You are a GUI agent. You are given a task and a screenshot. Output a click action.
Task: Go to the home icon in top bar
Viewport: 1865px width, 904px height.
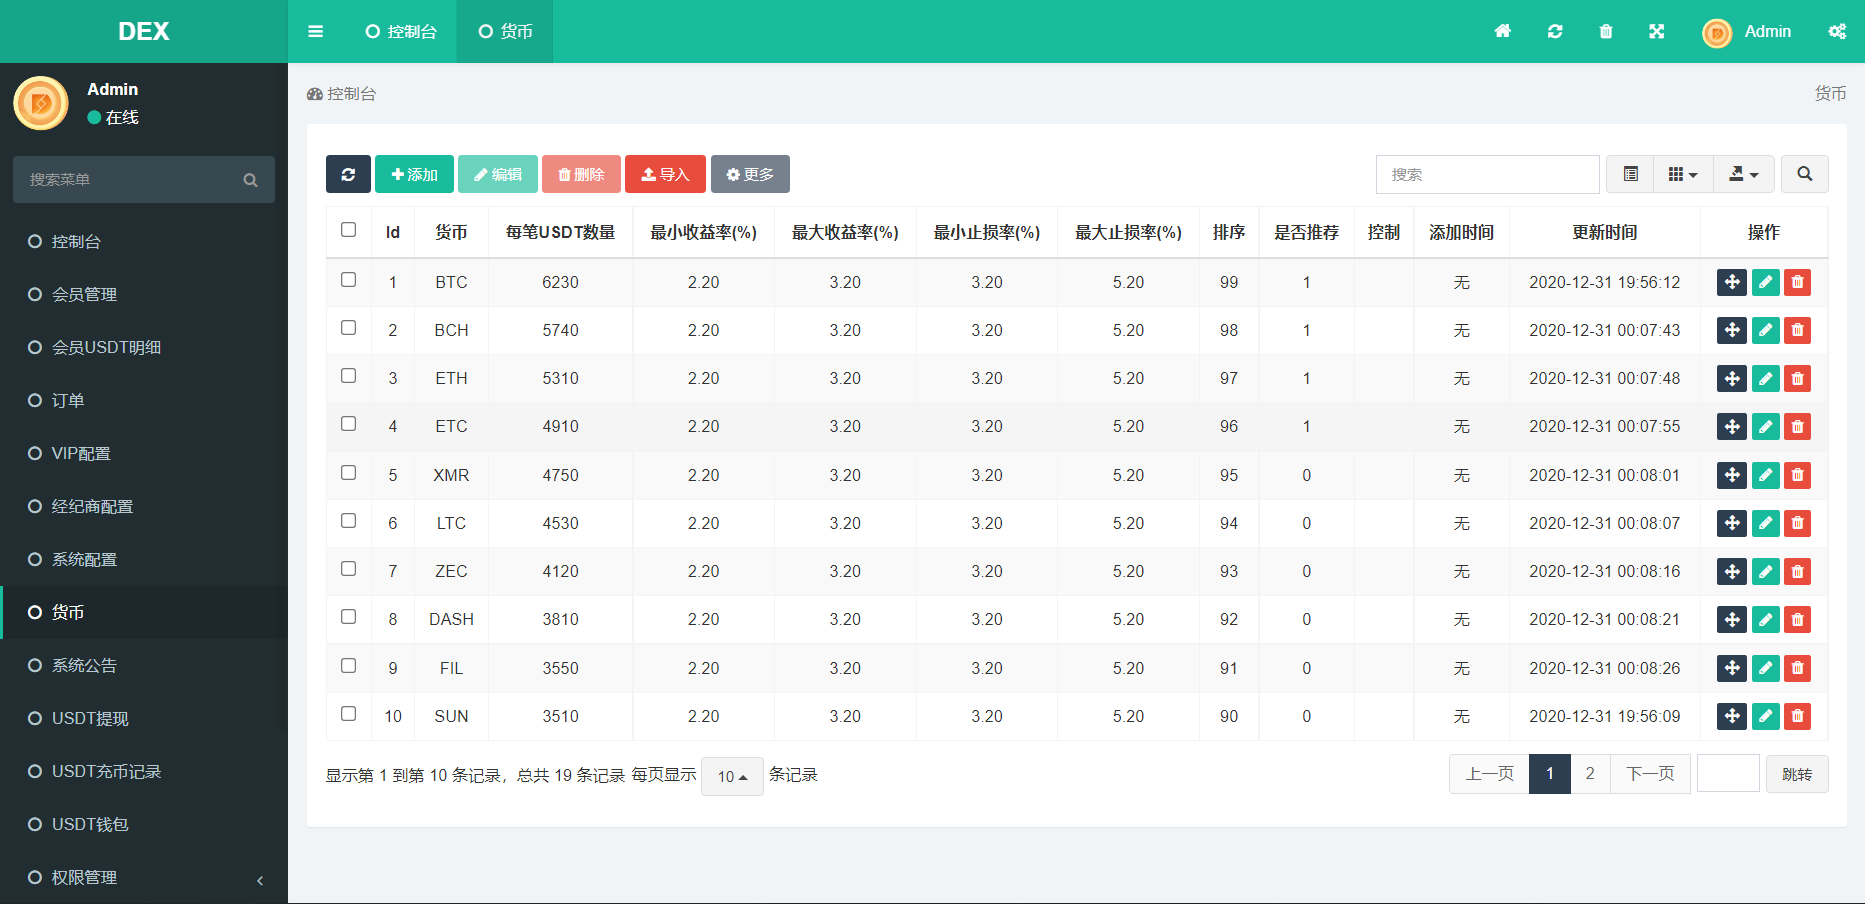coord(1502,31)
